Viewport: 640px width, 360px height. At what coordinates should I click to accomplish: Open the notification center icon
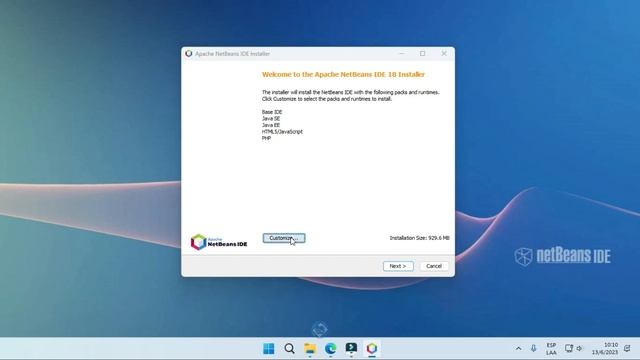[x=627, y=349]
